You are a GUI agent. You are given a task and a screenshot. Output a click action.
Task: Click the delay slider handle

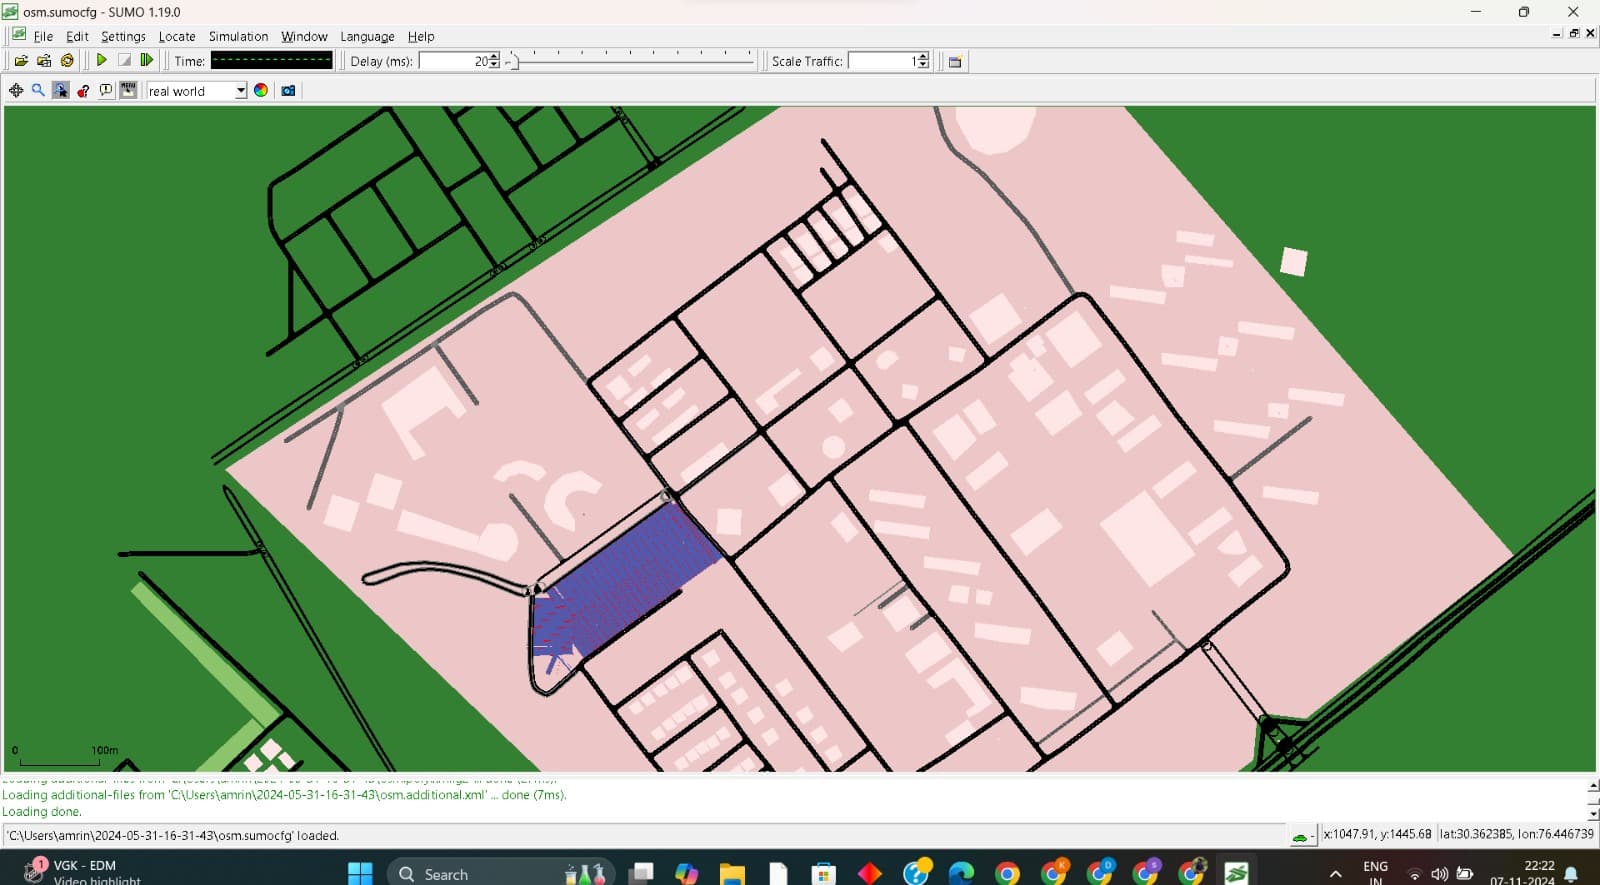[x=512, y=61]
